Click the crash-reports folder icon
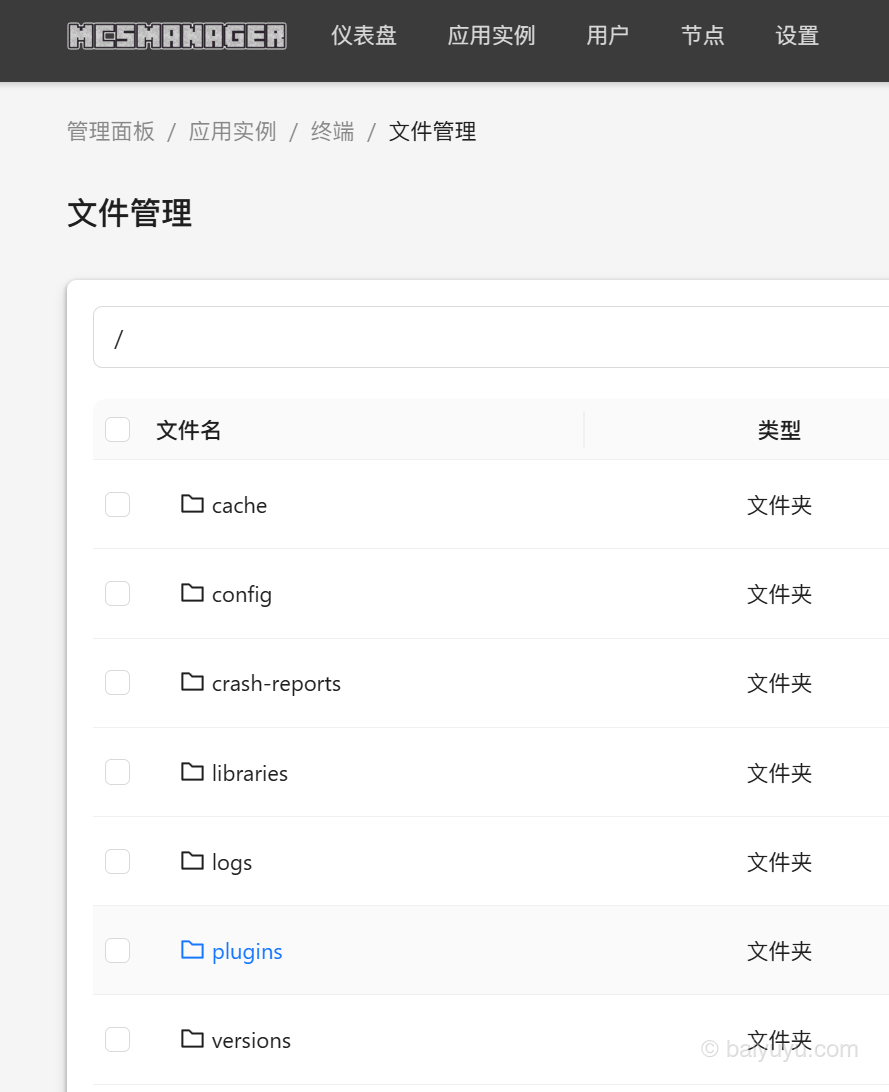The width and height of the screenshot is (889, 1092). coord(191,682)
